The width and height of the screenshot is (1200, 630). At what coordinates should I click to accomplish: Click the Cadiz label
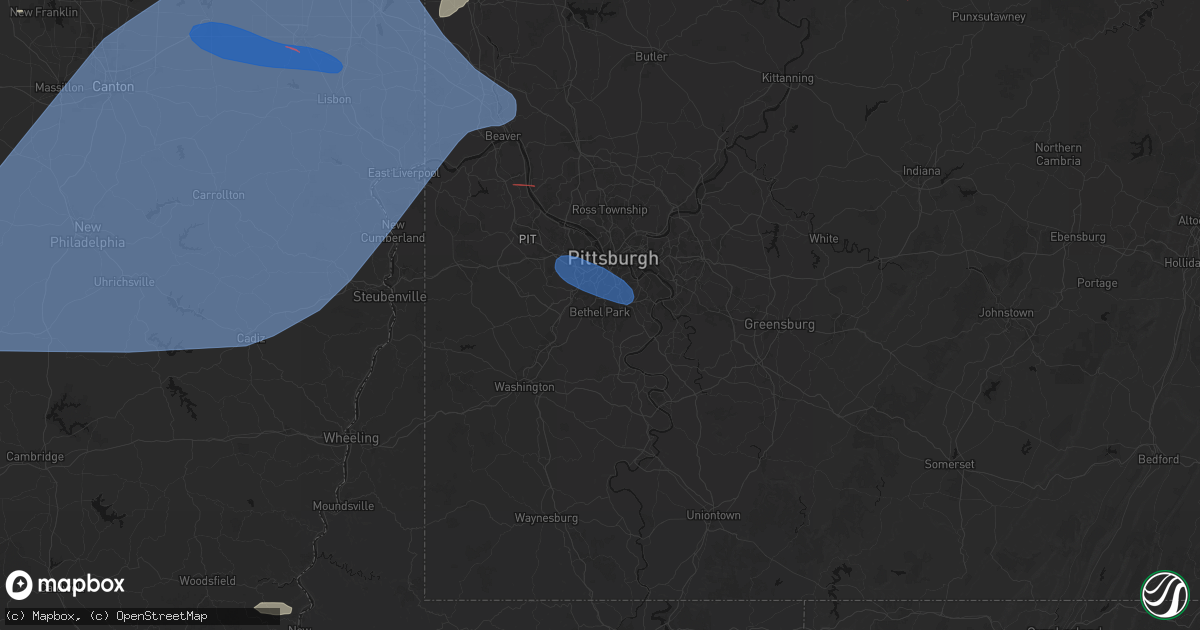click(x=251, y=338)
